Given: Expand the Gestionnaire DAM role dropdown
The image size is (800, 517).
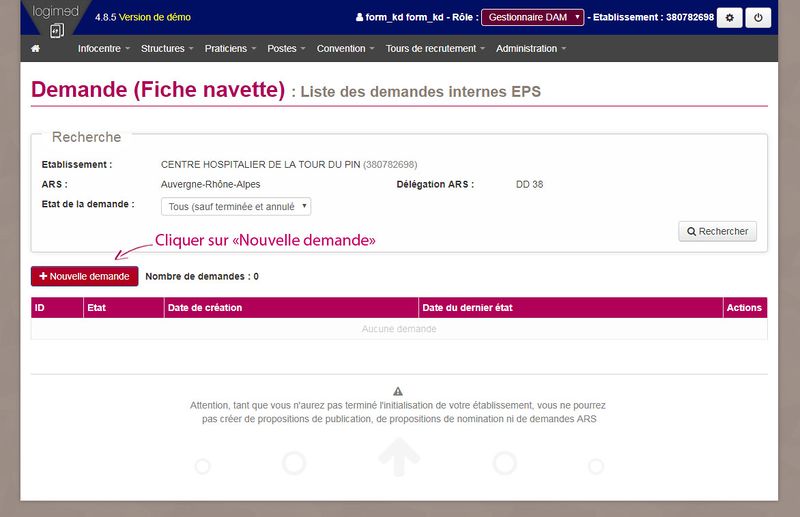Looking at the screenshot, I should coord(533,17).
